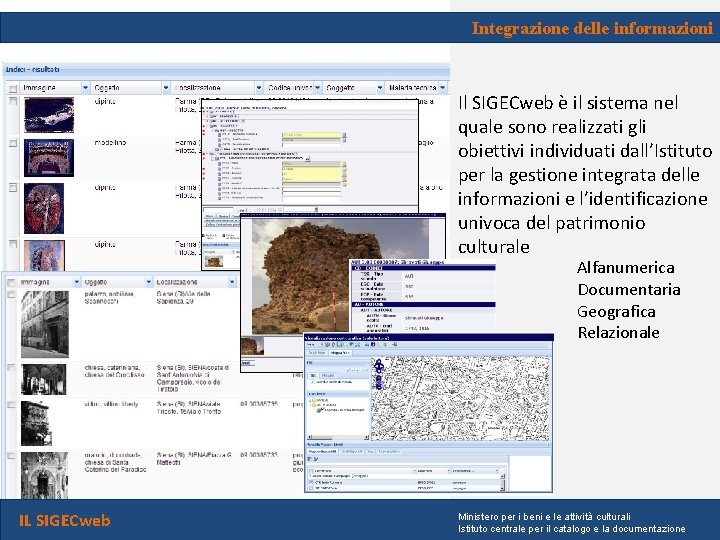
Task: Select the second tab in the map bottom panel
Action: click(352, 452)
